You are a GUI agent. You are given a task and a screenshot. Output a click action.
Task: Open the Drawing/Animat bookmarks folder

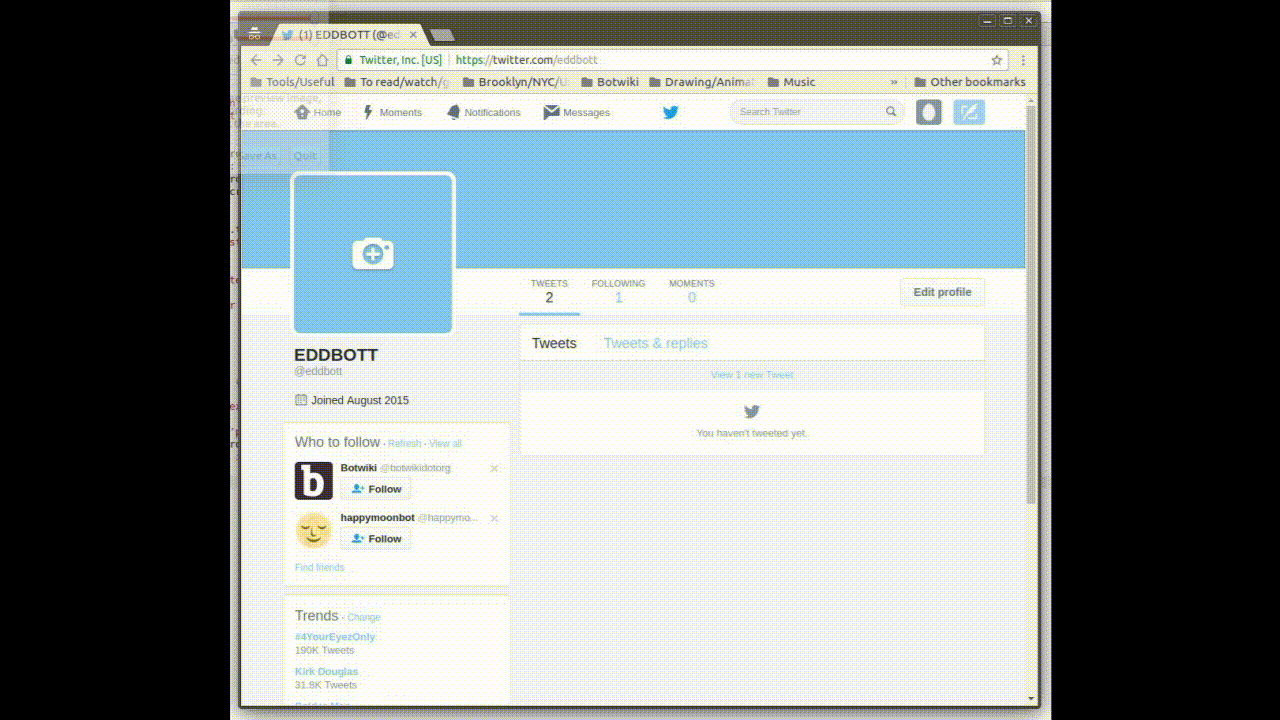click(702, 82)
